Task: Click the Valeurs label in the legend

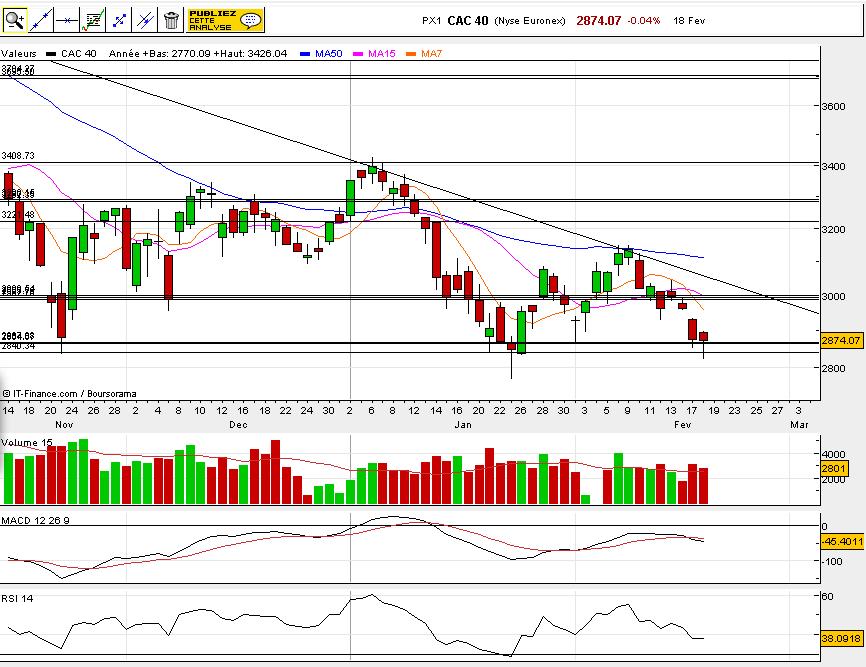Action: (x=19, y=54)
